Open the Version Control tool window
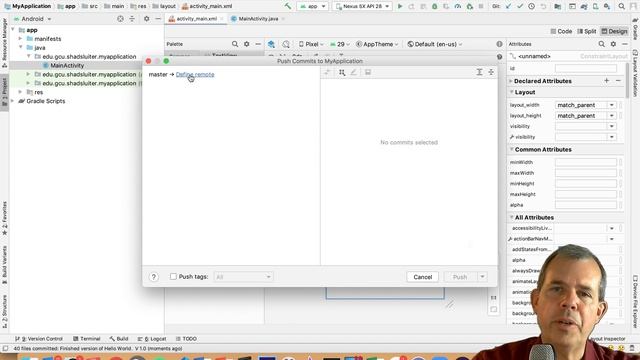The image size is (640, 360). coord(39,339)
